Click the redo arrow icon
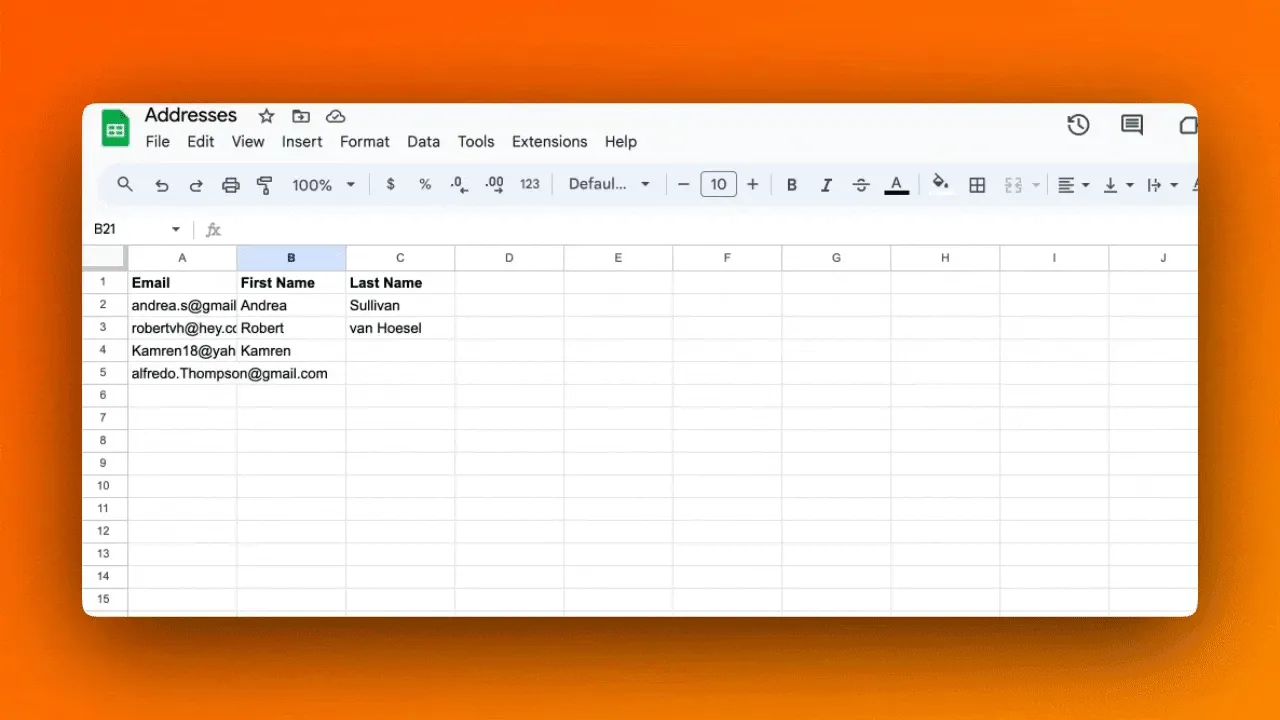1280x720 pixels. click(x=196, y=185)
